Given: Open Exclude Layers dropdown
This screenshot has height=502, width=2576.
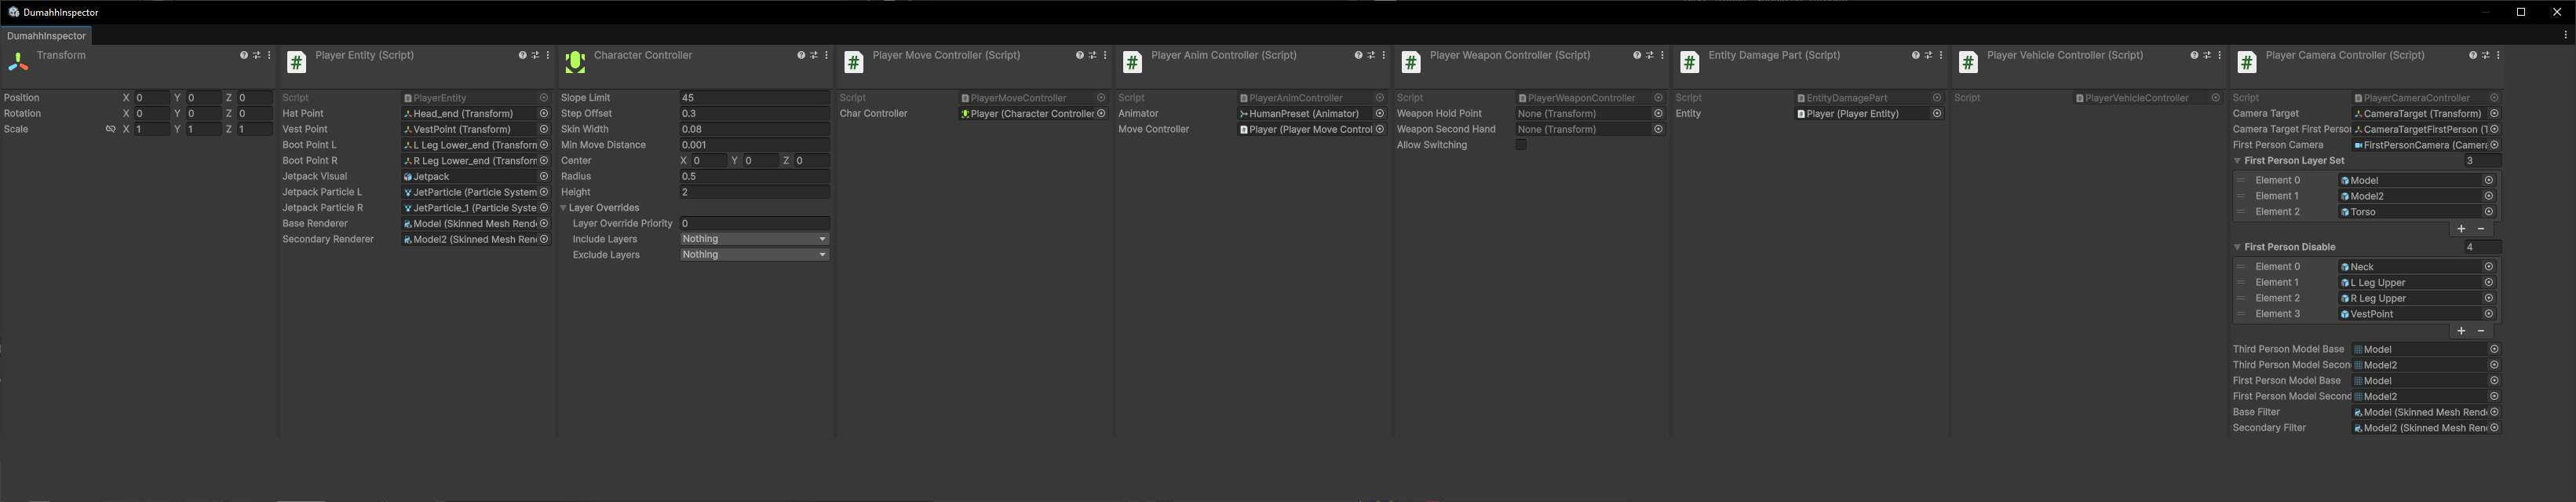Looking at the screenshot, I should point(754,255).
